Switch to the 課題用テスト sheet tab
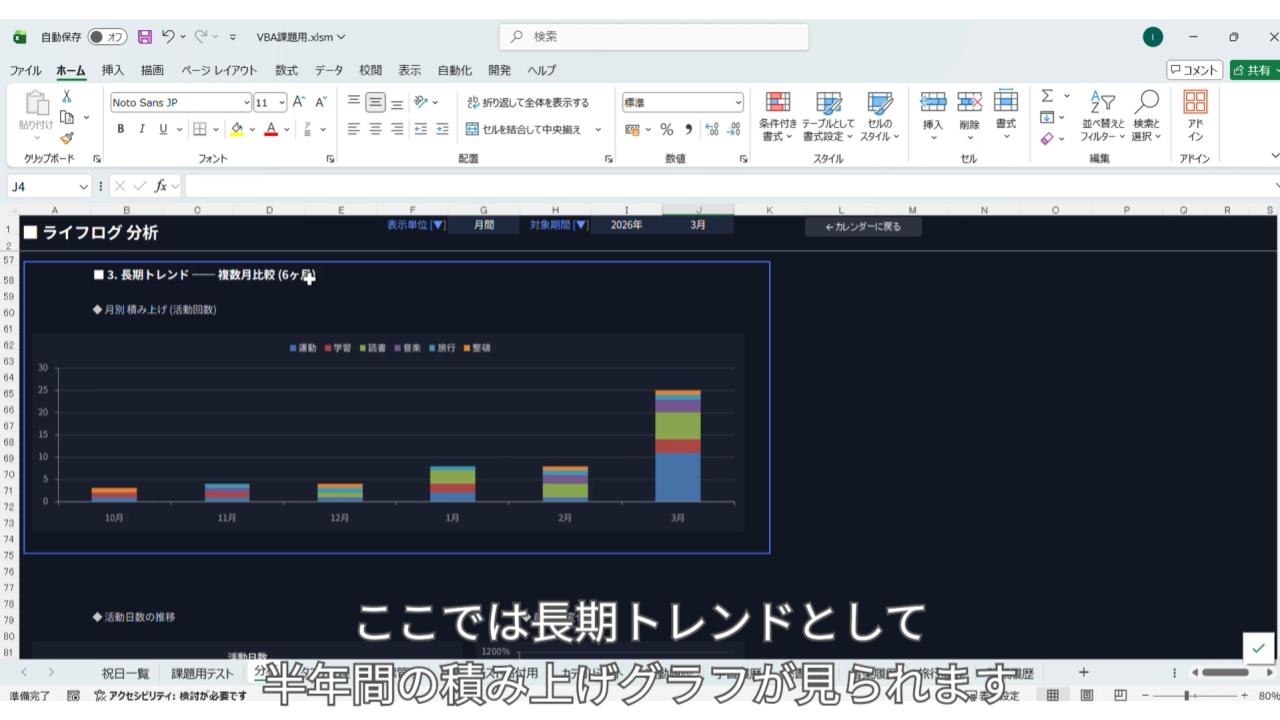Viewport: 1280px width, 720px height. pyautogui.click(x=202, y=673)
